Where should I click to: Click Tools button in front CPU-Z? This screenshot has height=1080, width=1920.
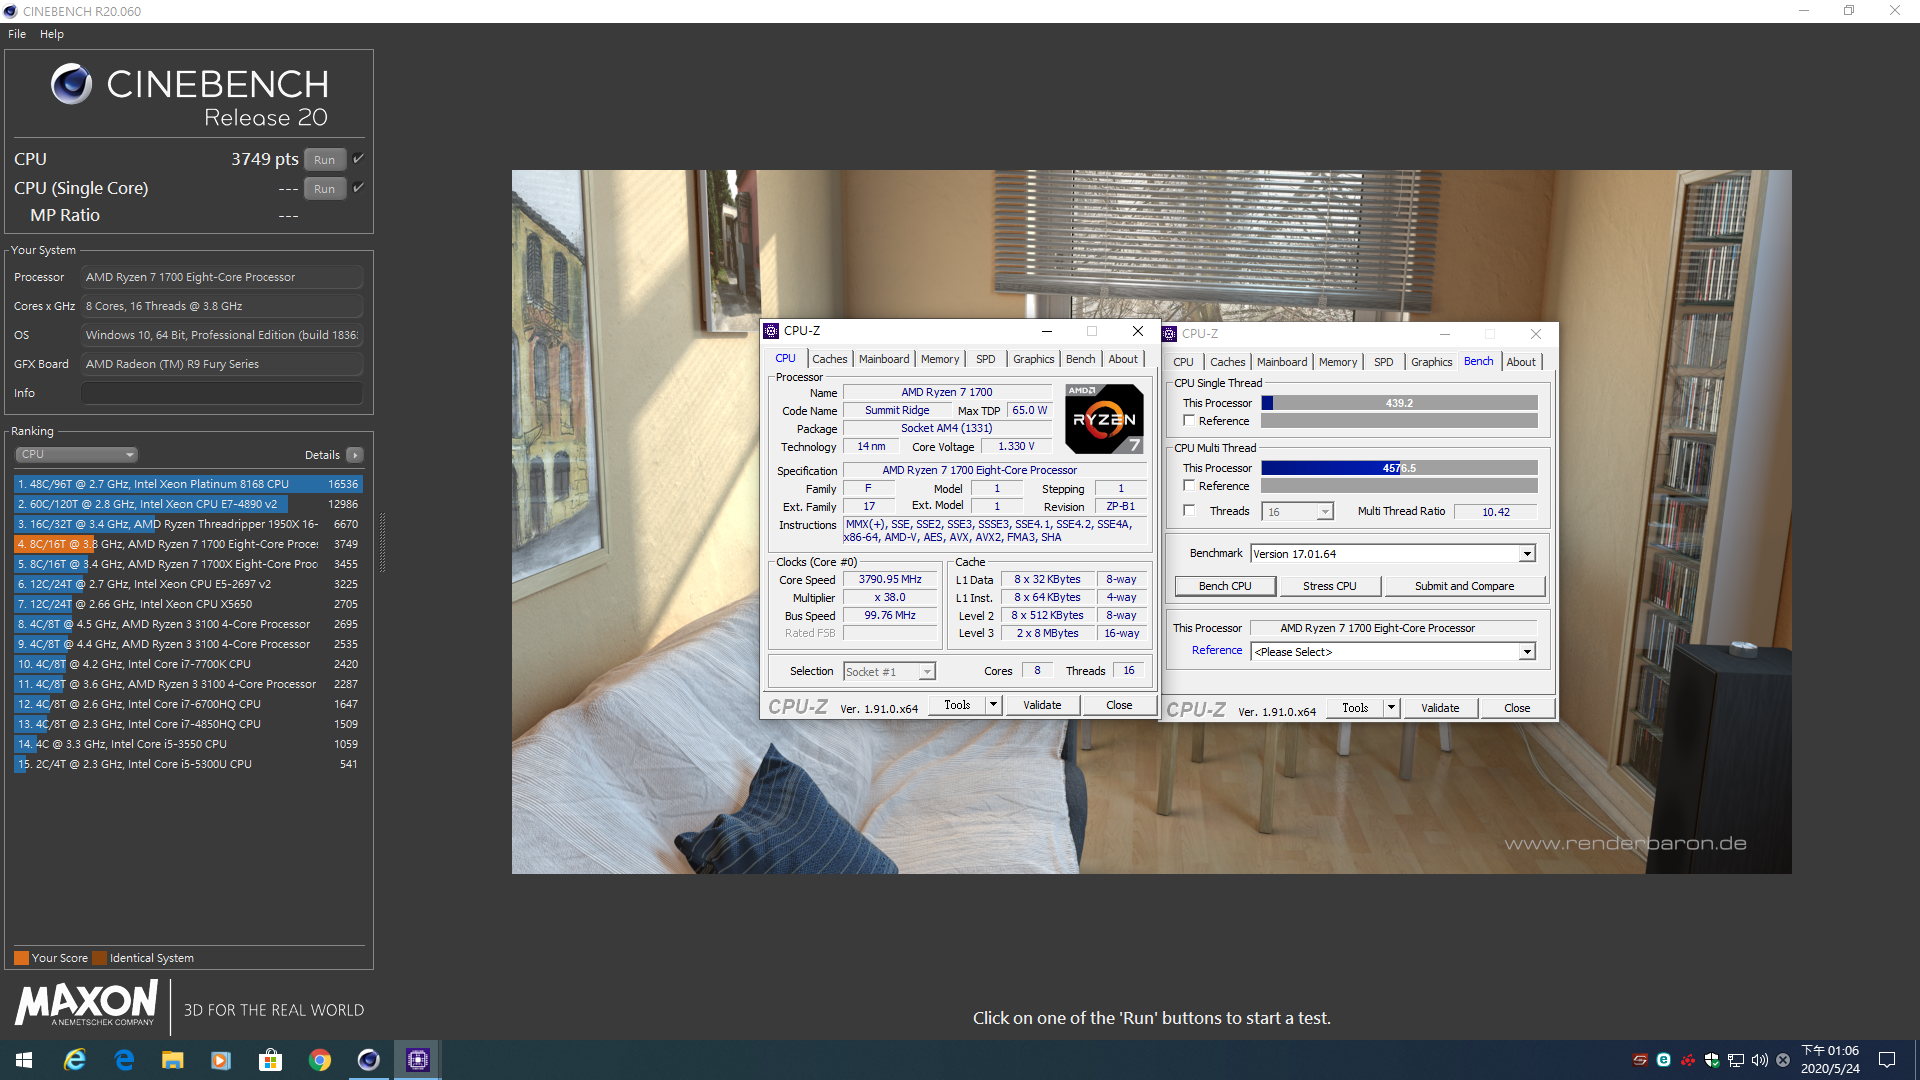957,705
